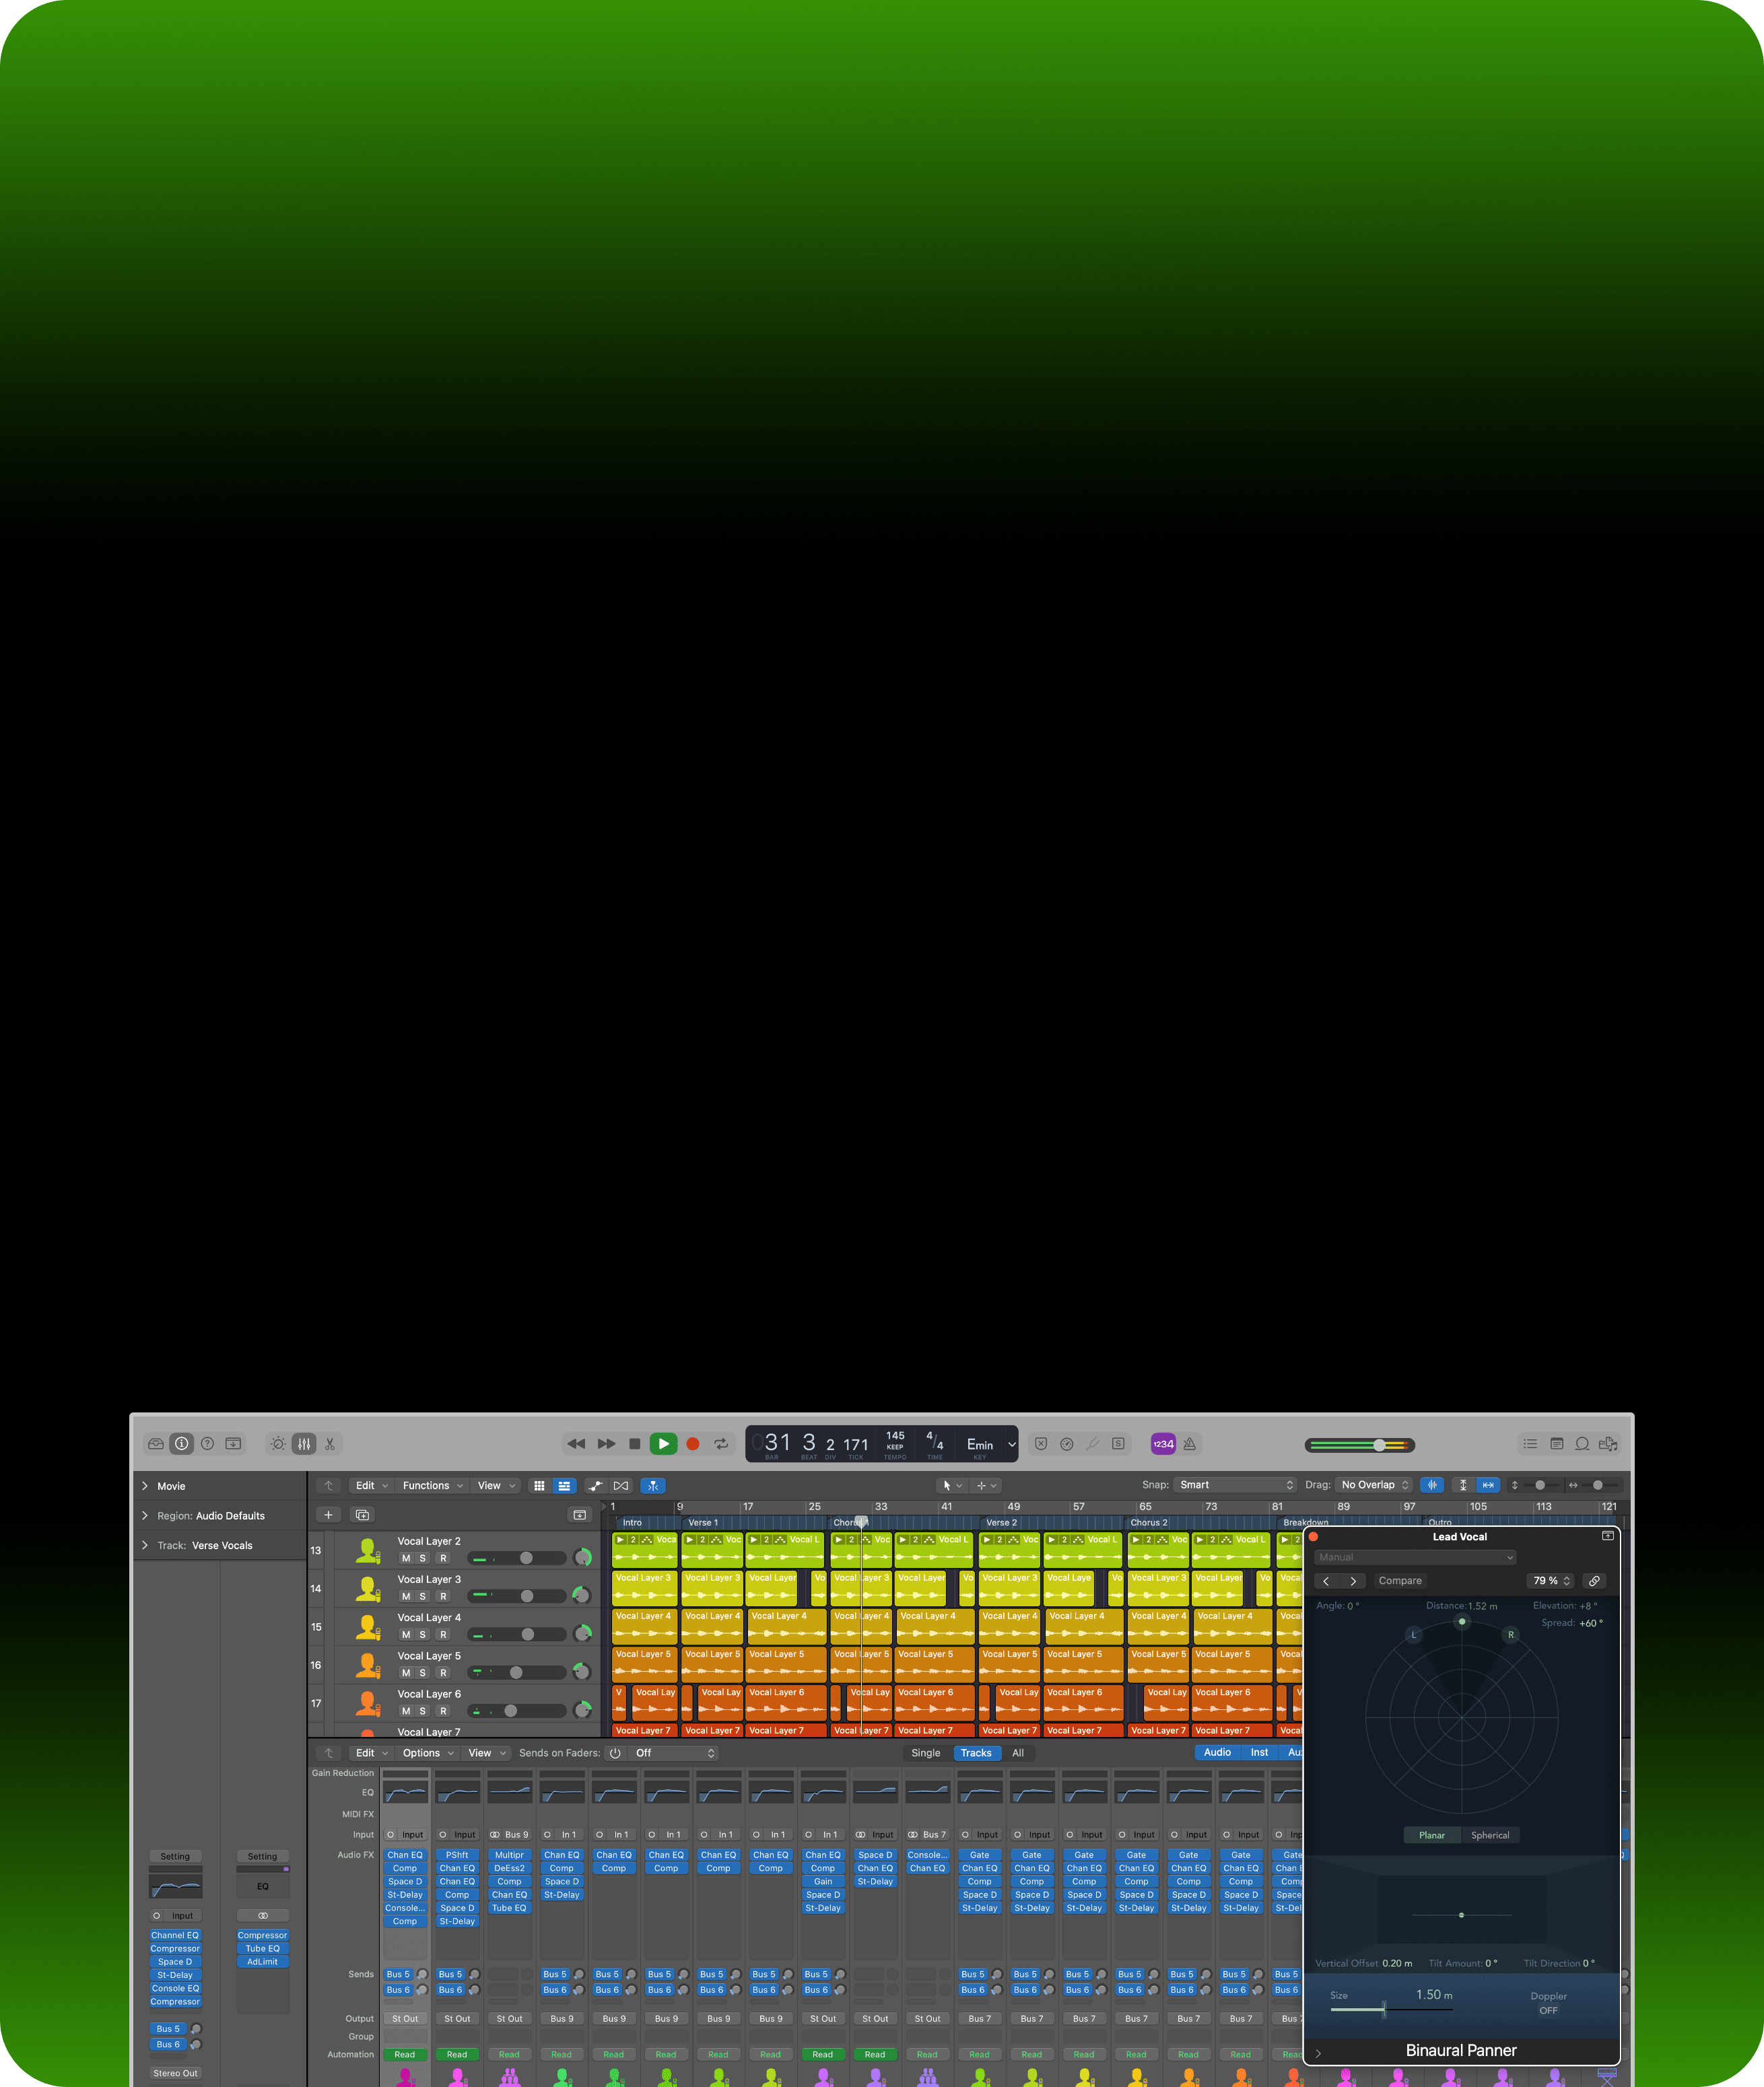1764x2087 pixels.
Task: Click the green Play button
Action: (663, 1444)
